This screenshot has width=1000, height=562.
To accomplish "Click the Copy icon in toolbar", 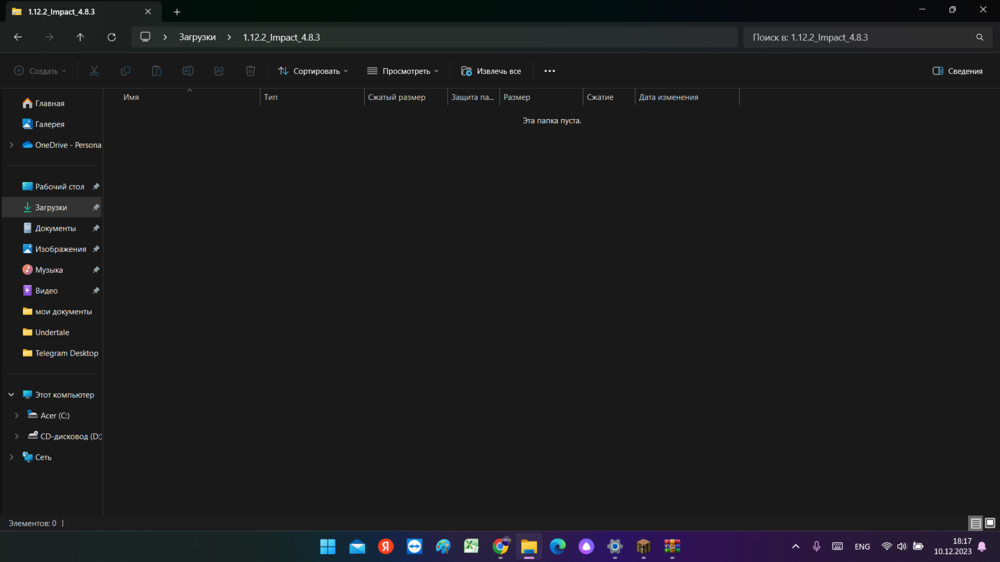I will click(125, 71).
